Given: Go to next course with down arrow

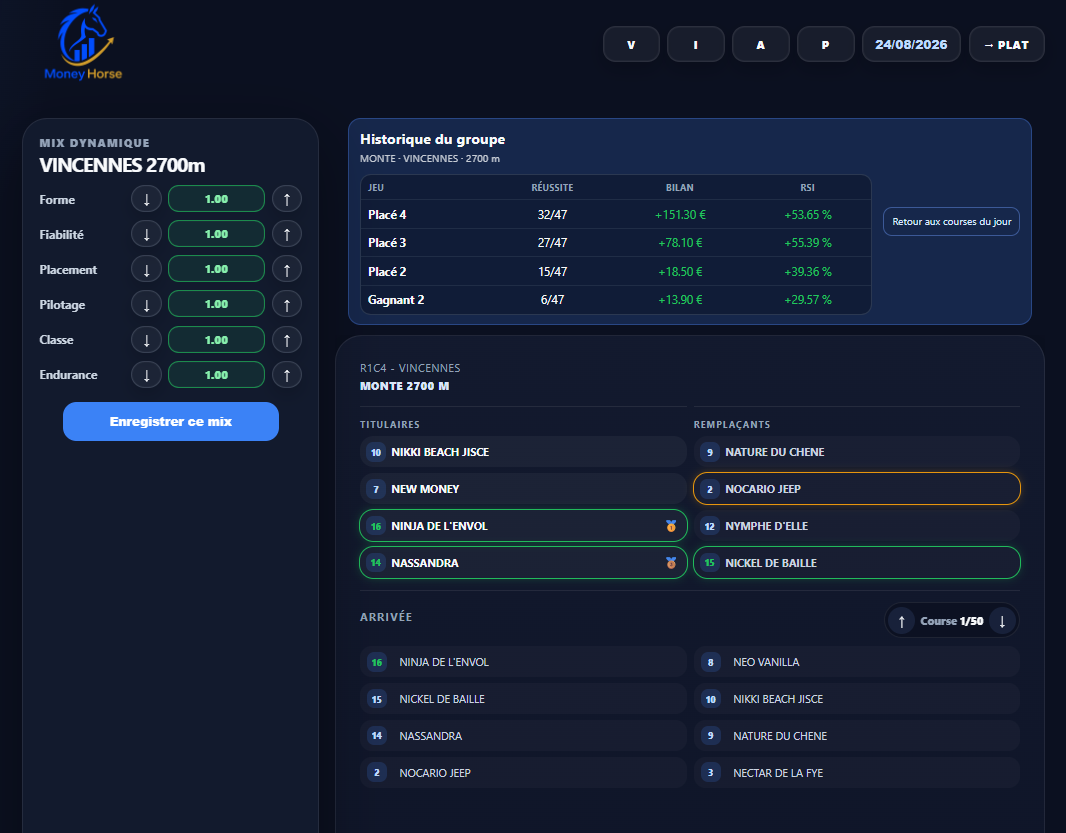Looking at the screenshot, I should click(x=1002, y=621).
